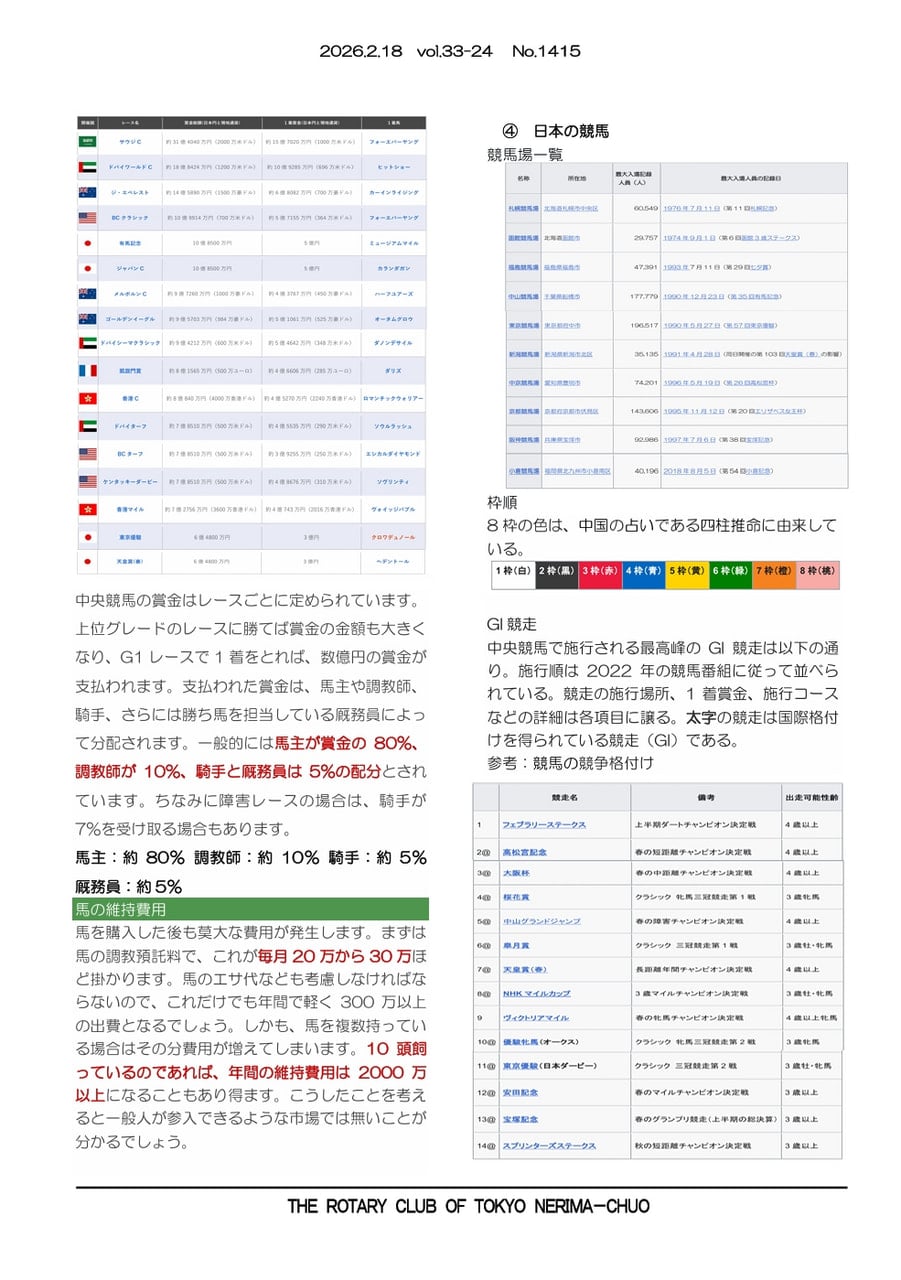Select the UAE flag next to ドバイワールドC
901x1280 pixels.
(x=88, y=167)
